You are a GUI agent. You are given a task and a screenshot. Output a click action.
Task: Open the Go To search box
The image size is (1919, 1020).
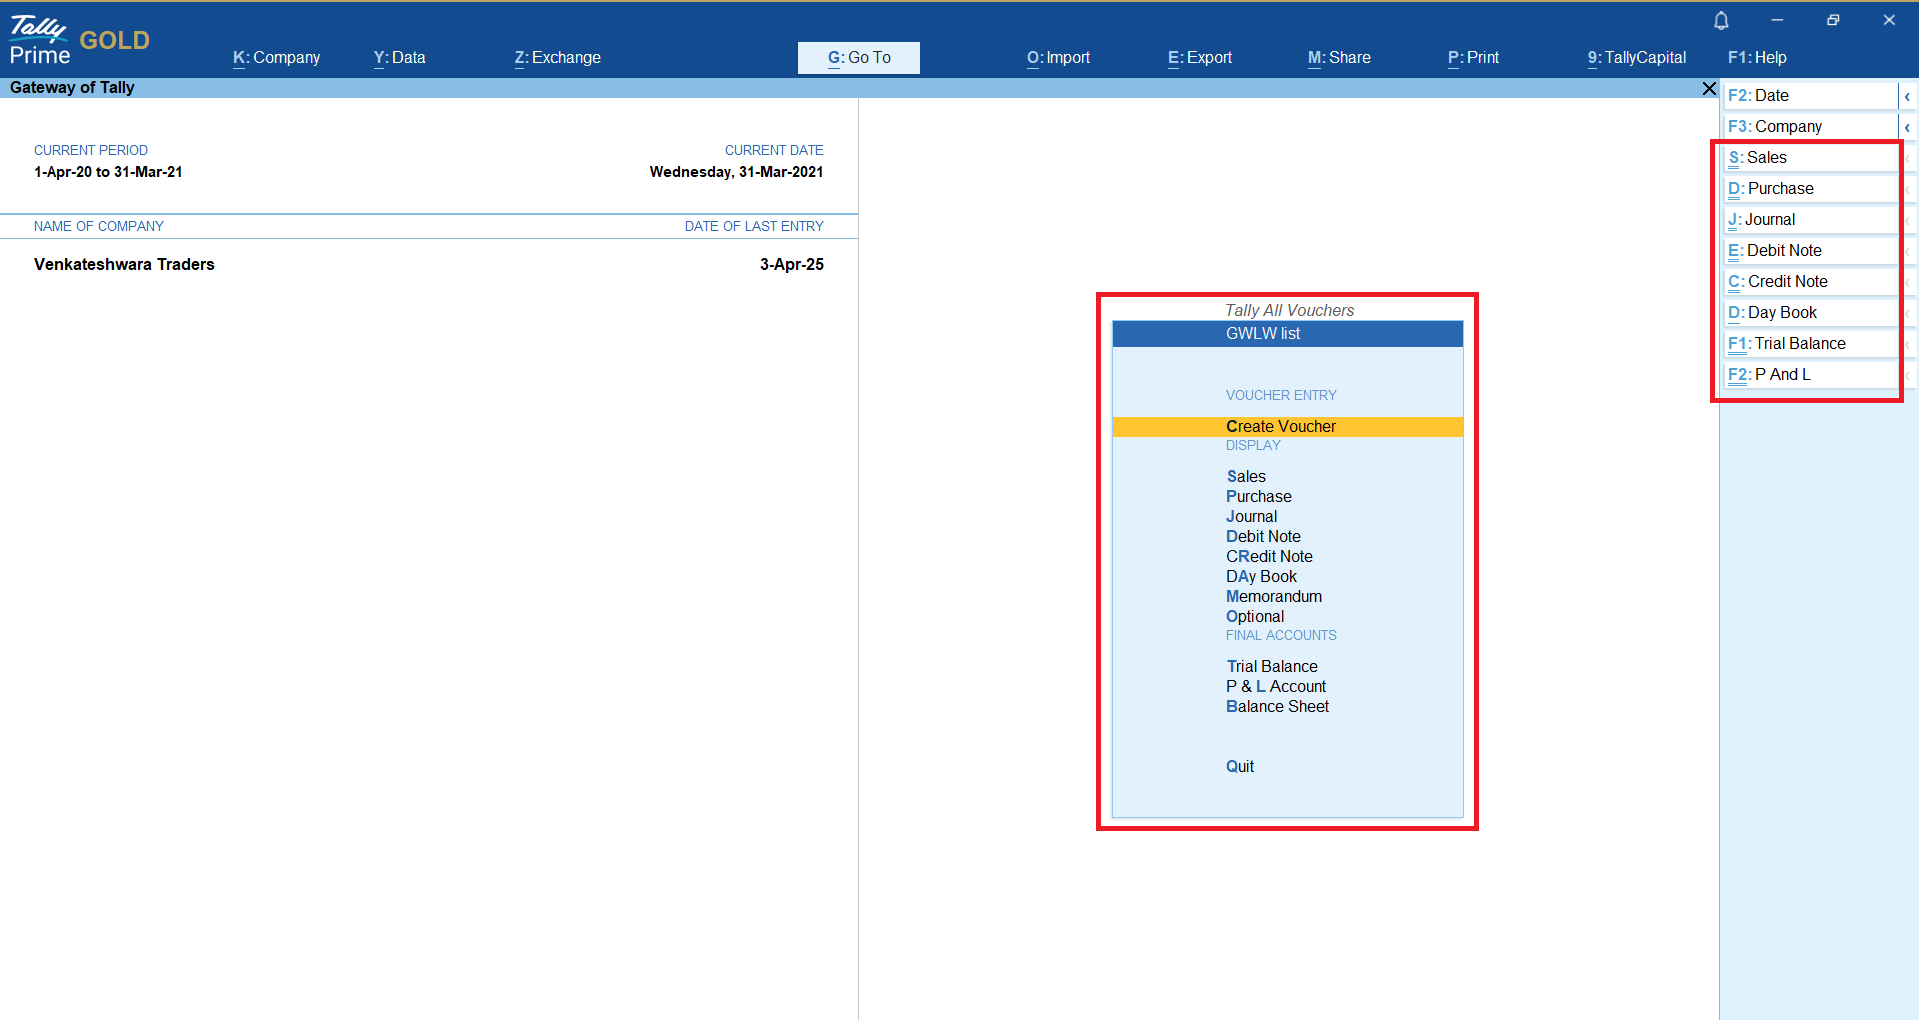pyautogui.click(x=858, y=58)
